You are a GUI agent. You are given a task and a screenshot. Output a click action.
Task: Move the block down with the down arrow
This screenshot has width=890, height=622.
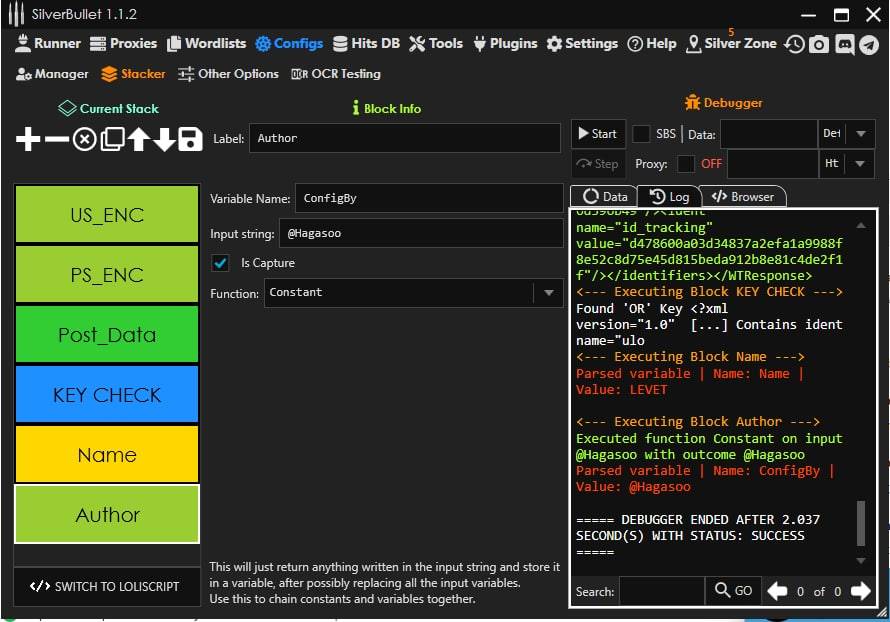click(x=164, y=140)
